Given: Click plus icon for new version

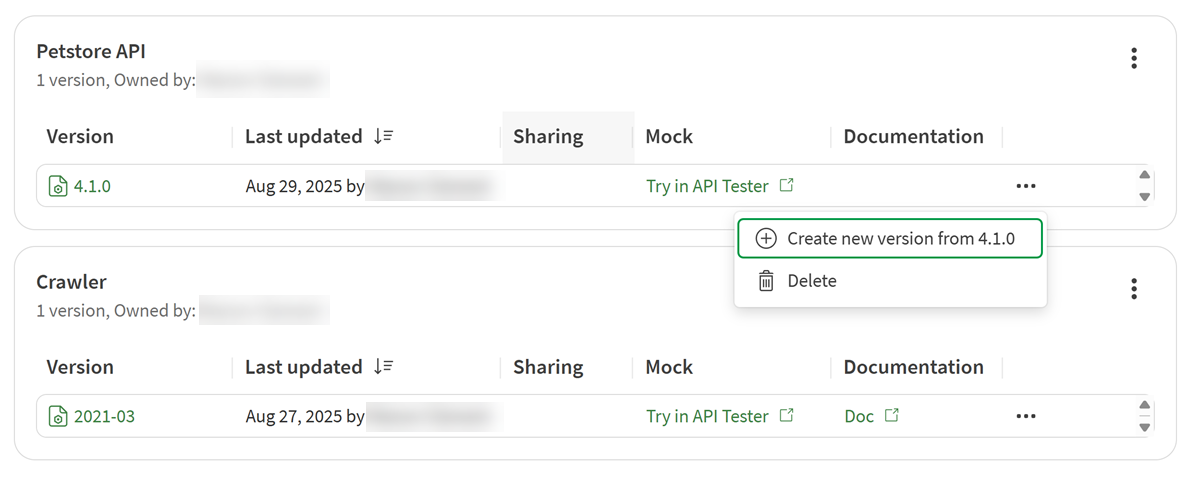Looking at the screenshot, I should 766,239.
